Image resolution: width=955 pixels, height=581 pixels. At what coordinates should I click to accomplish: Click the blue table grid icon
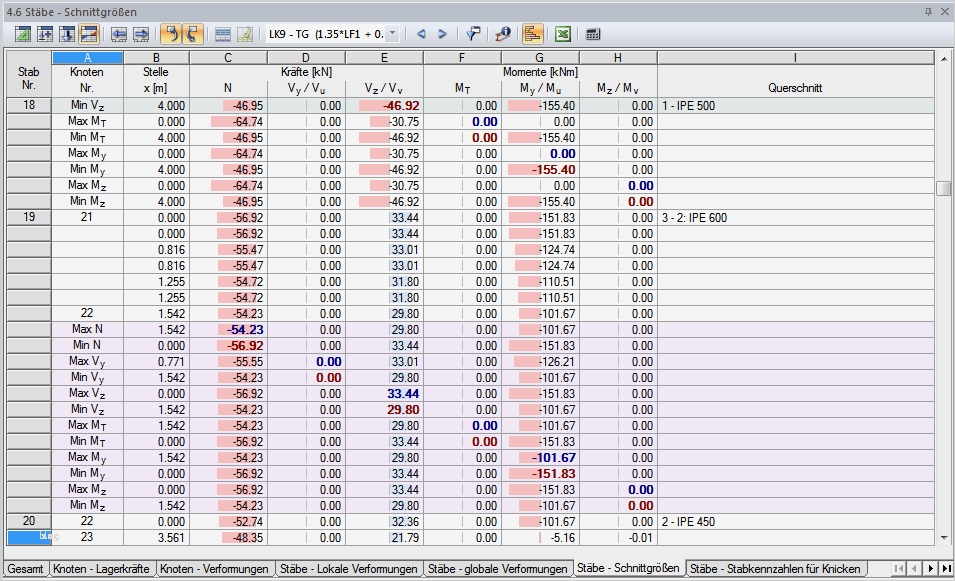[223, 34]
